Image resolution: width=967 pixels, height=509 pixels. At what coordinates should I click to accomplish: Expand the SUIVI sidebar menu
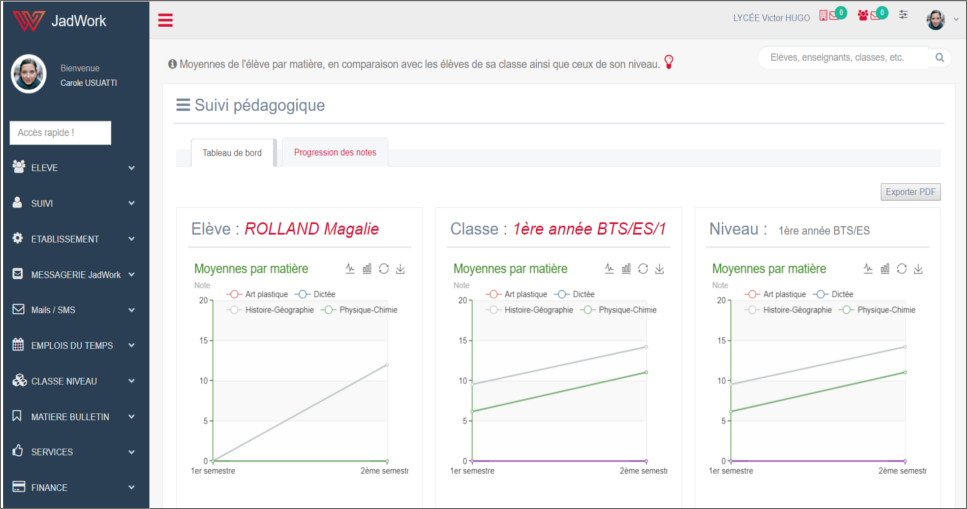tap(75, 203)
